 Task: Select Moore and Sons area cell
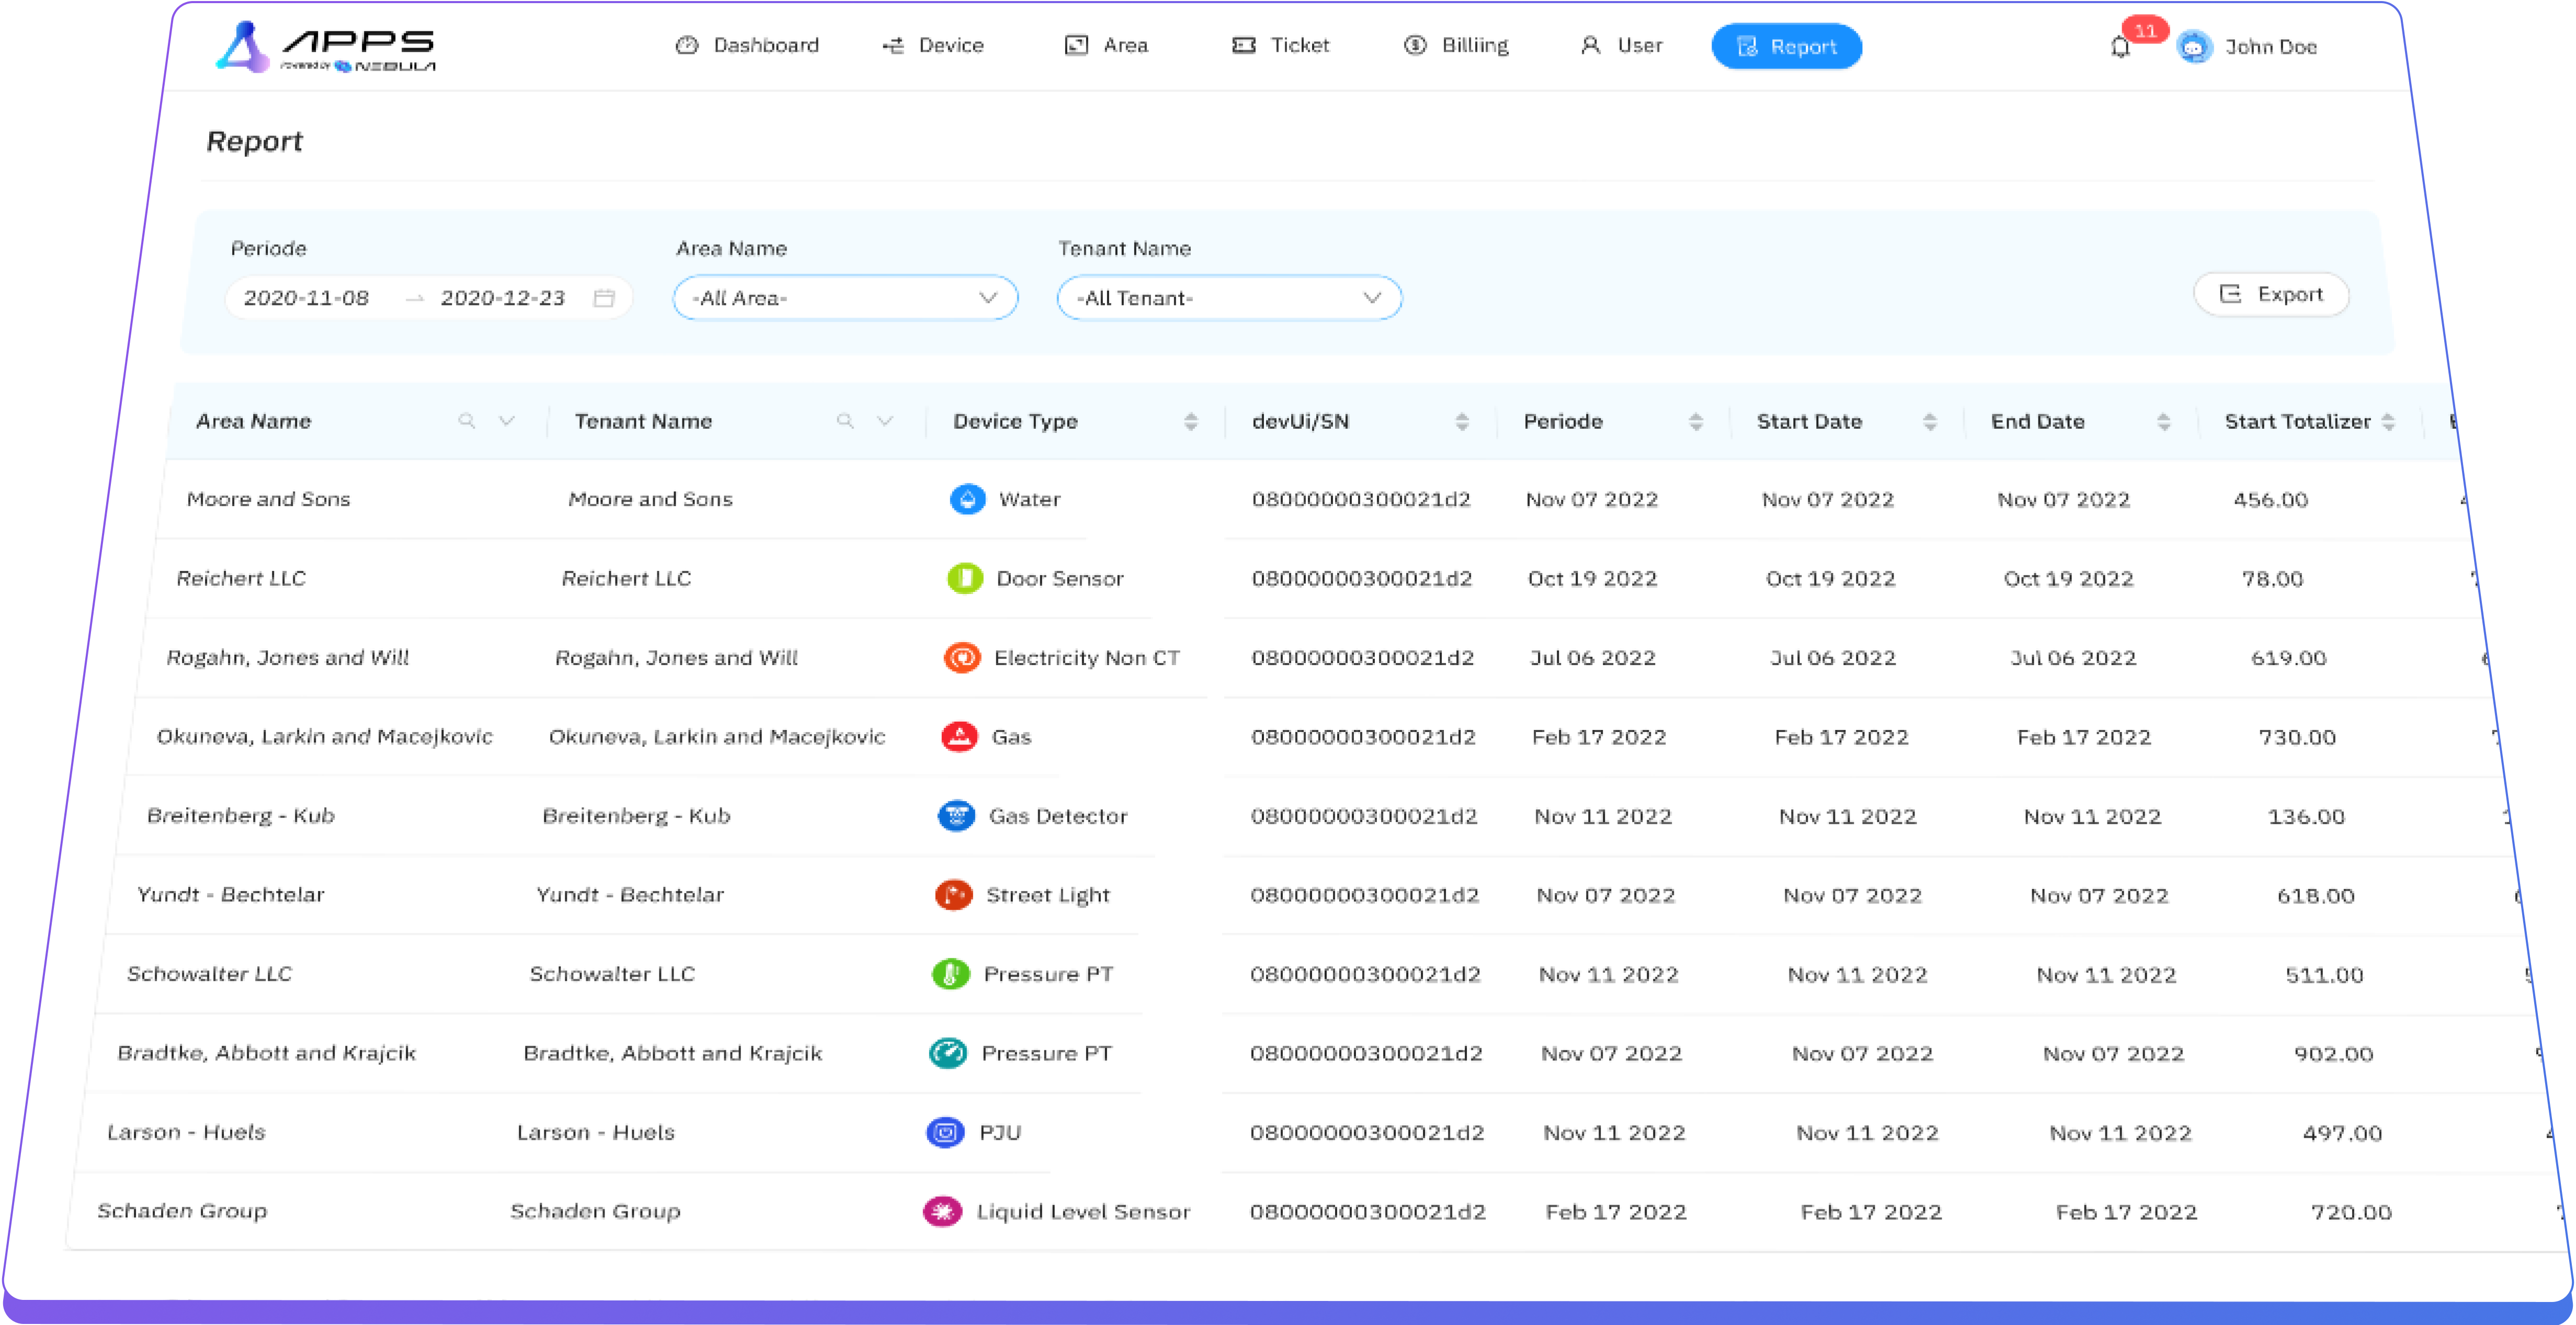(268, 499)
